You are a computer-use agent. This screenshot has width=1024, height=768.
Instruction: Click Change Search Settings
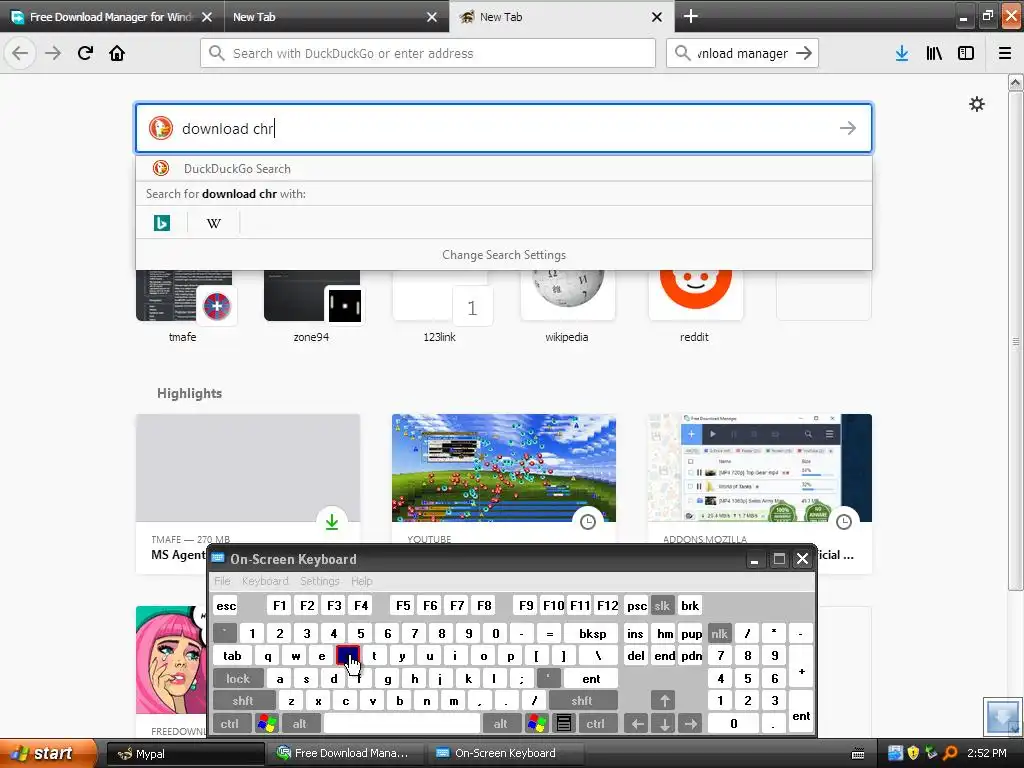[504, 255]
